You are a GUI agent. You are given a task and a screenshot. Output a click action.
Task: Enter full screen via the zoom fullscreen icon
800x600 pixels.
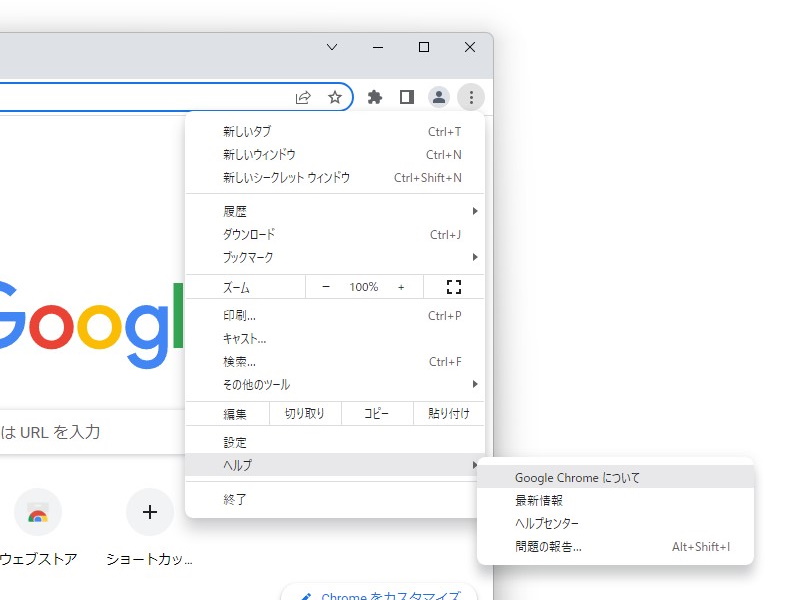pos(452,286)
